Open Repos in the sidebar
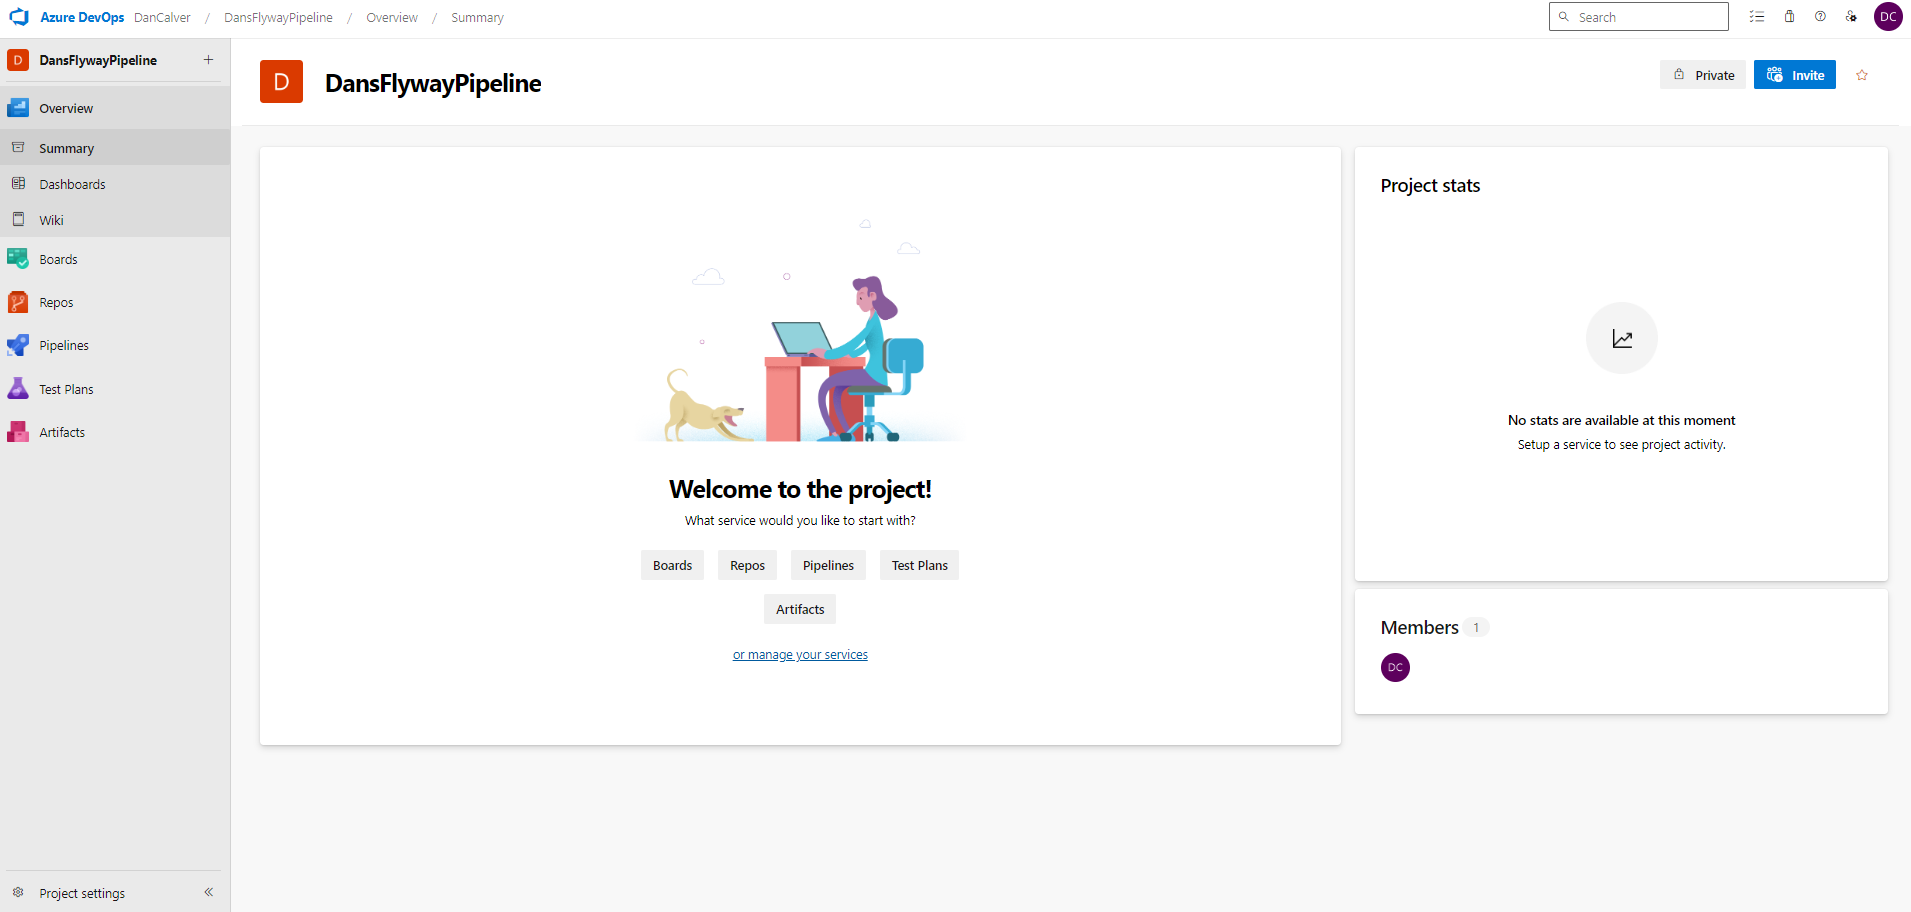Viewport: 1911px width, 912px height. (x=115, y=302)
